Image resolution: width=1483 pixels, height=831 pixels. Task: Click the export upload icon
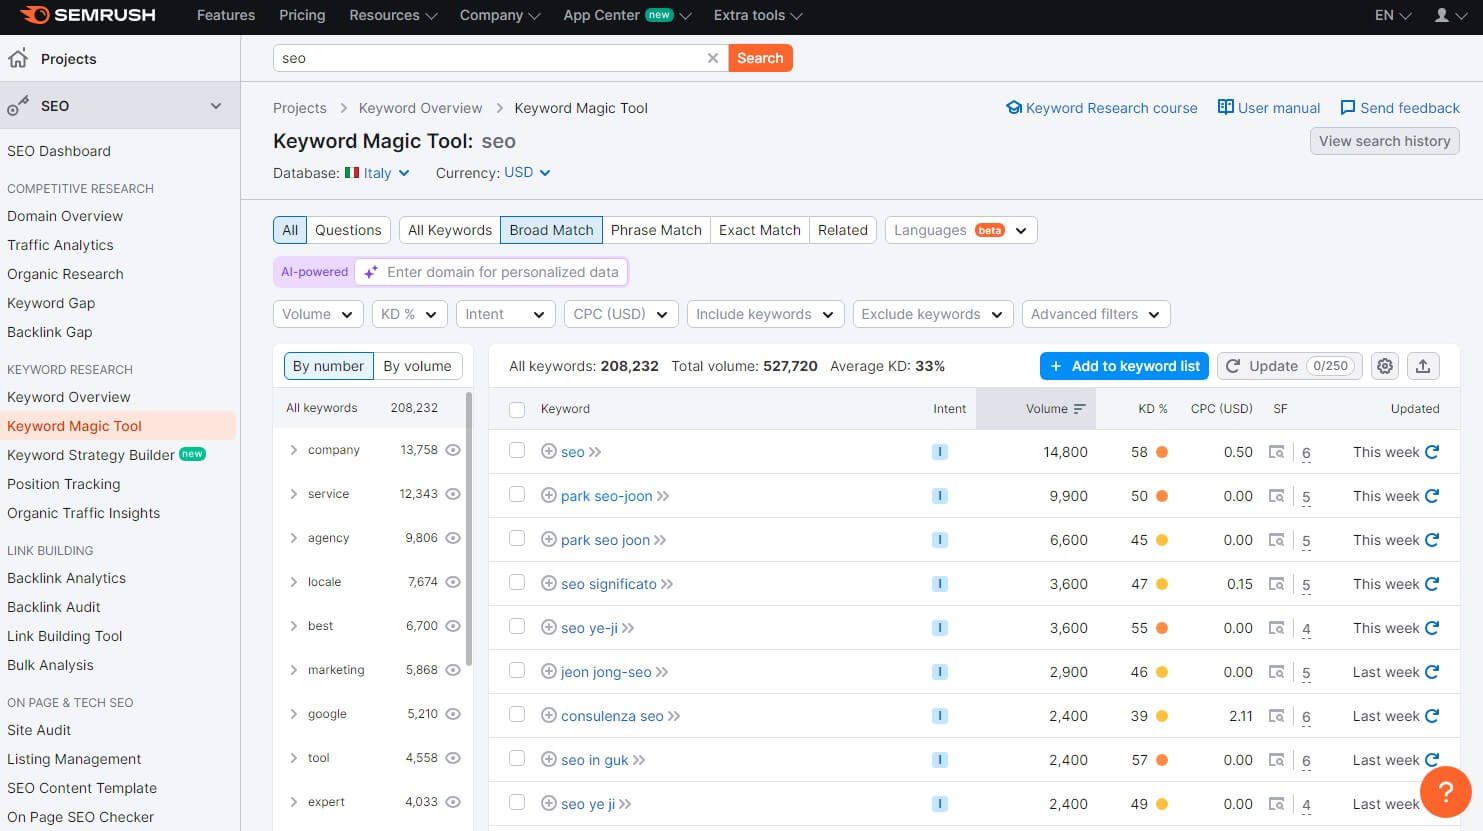pos(1423,366)
